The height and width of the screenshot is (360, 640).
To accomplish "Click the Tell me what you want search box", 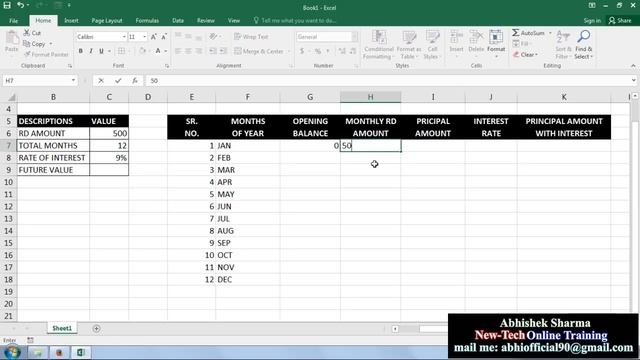I will point(295,20).
